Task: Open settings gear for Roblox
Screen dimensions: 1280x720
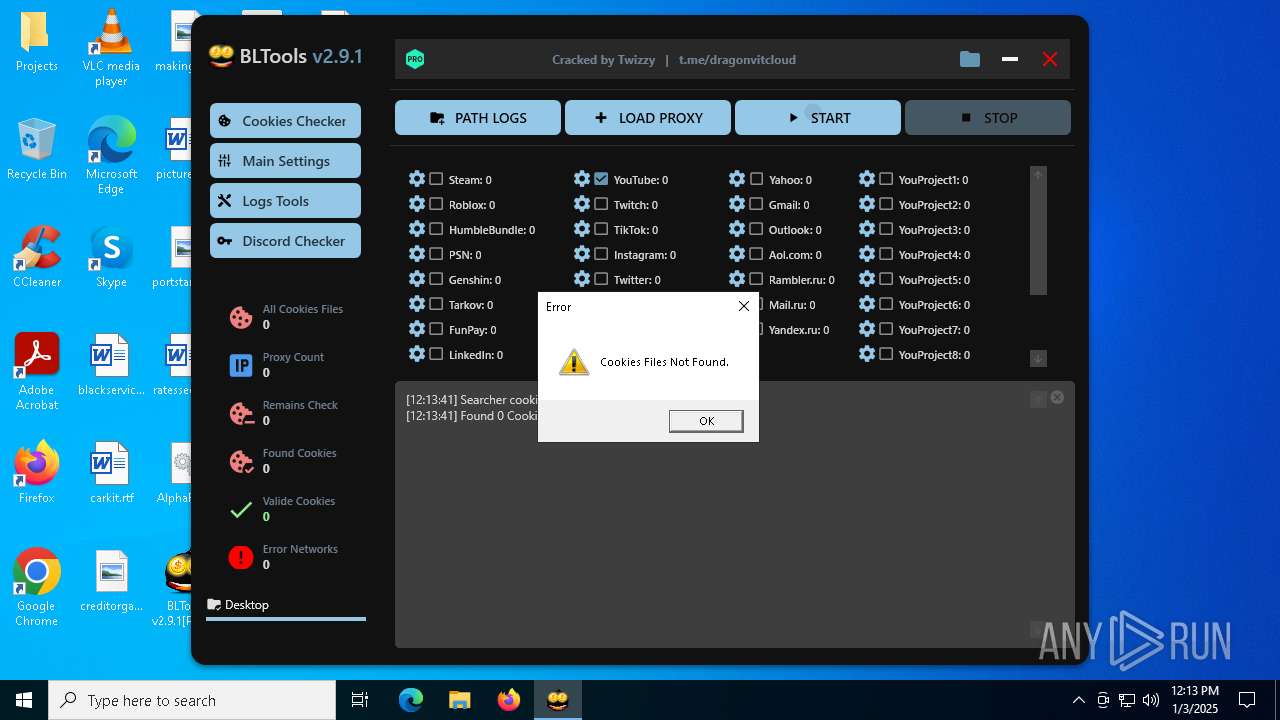Action: [417, 204]
